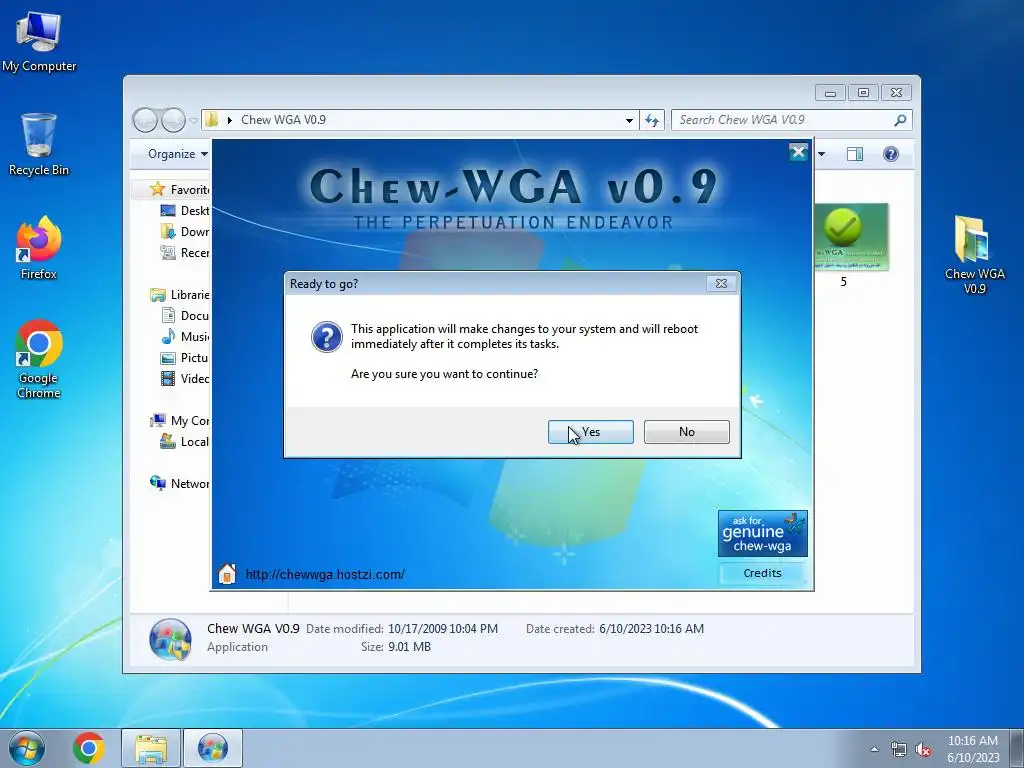Click the details pane application icon
Screen dimensions: 1024x768
(170, 639)
